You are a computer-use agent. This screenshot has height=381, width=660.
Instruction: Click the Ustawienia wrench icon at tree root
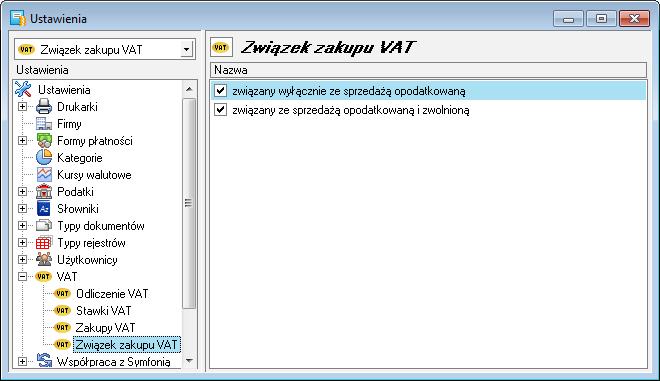23,89
